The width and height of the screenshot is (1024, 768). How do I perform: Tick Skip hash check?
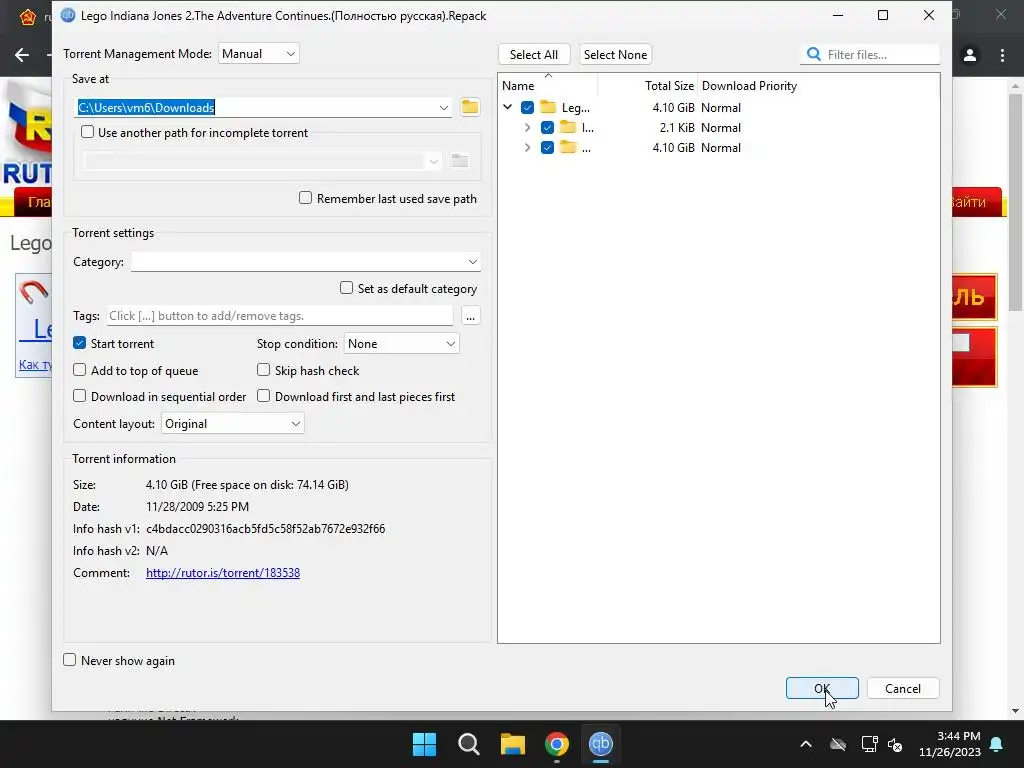[263, 370]
